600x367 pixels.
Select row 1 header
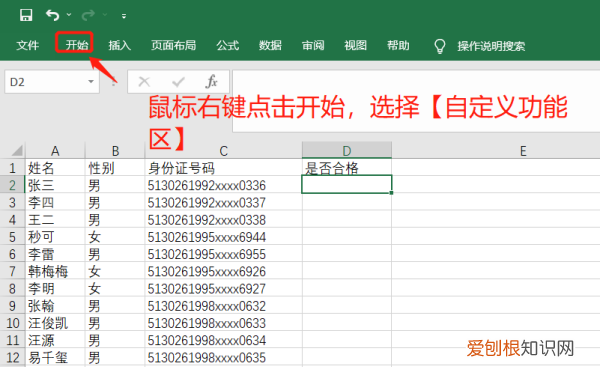point(12,168)
